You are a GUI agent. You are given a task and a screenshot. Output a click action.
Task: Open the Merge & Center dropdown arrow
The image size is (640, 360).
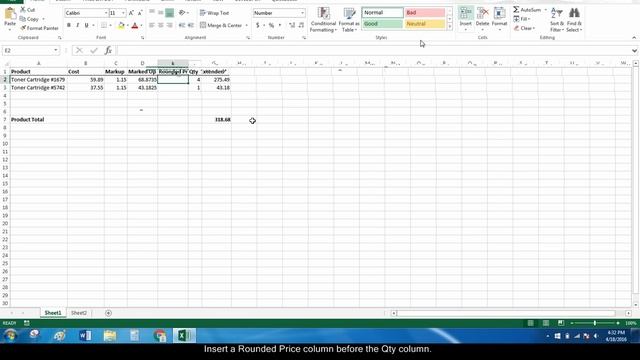click(x=247, y=25)
